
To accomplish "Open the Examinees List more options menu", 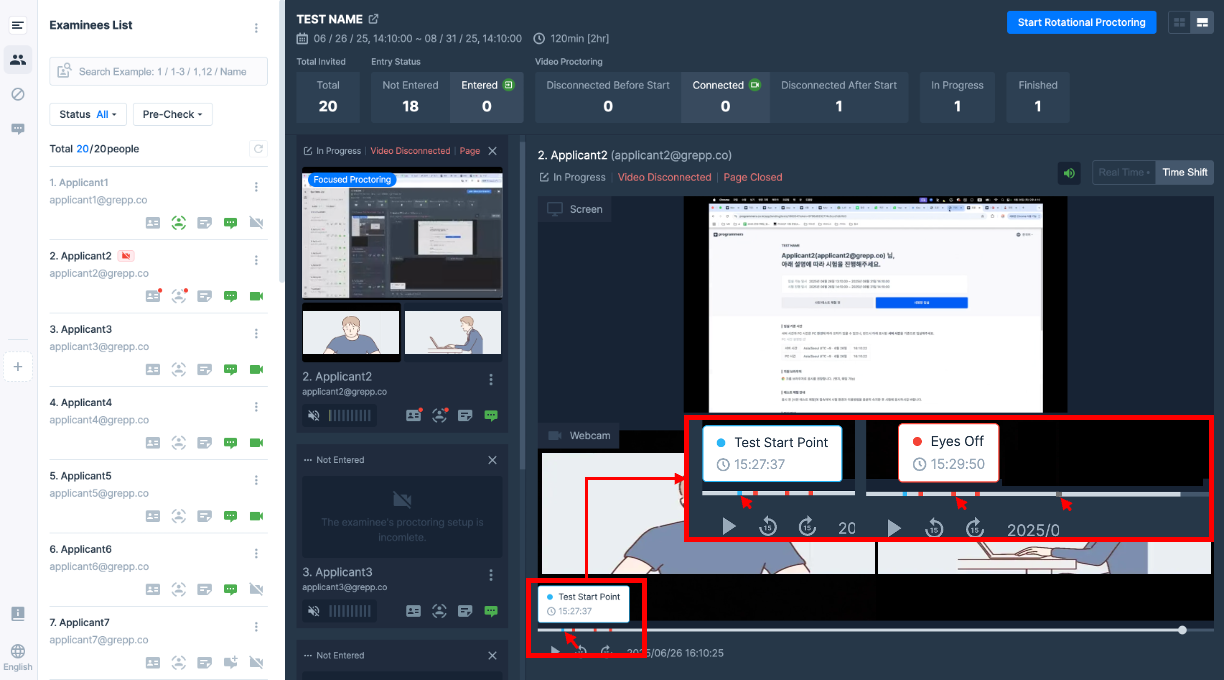I will (x=257, y=28).
